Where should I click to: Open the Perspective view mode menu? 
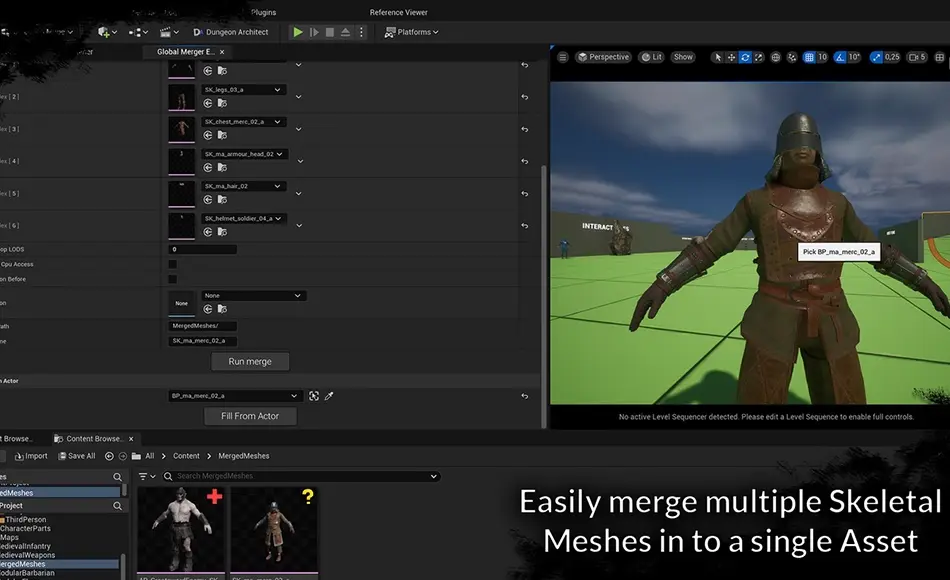pos(603,57)
